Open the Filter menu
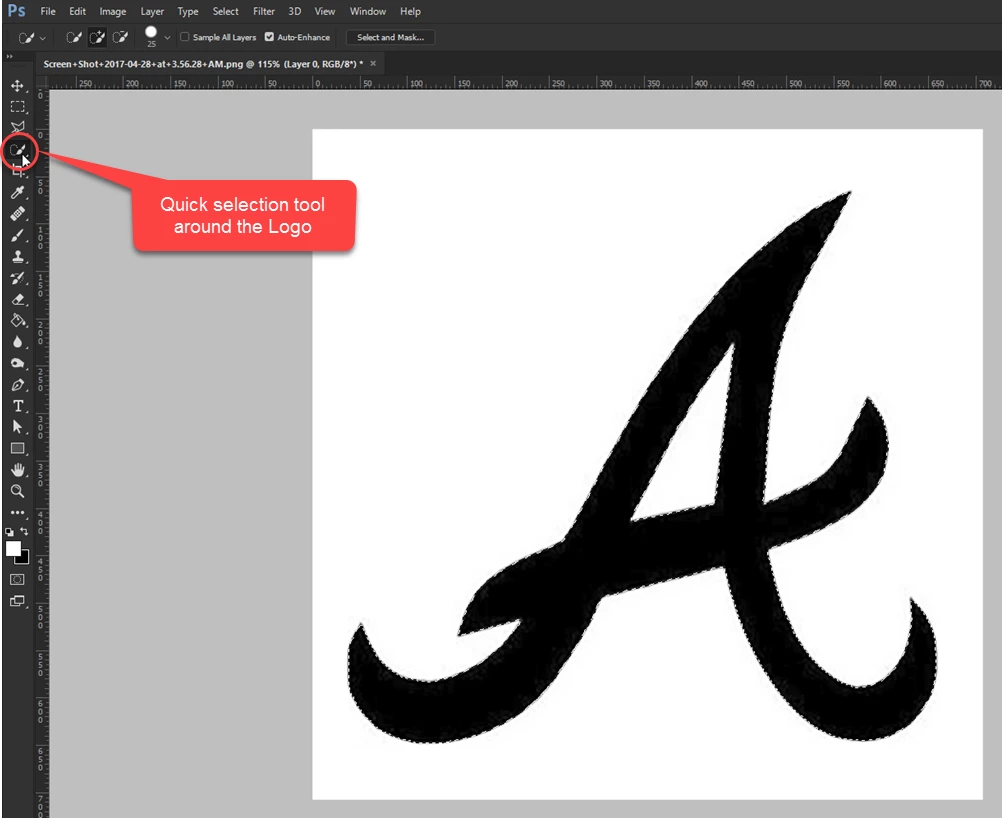The image size is (1002, 818). click(x=263, y=12)
